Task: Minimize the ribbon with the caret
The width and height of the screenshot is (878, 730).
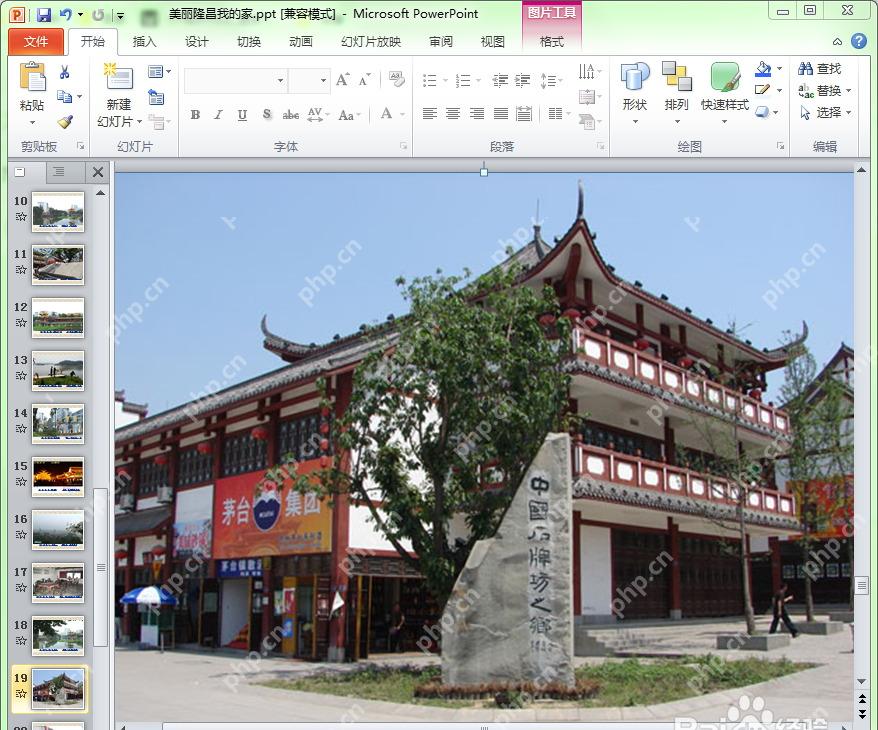Action: pos(838,41)
